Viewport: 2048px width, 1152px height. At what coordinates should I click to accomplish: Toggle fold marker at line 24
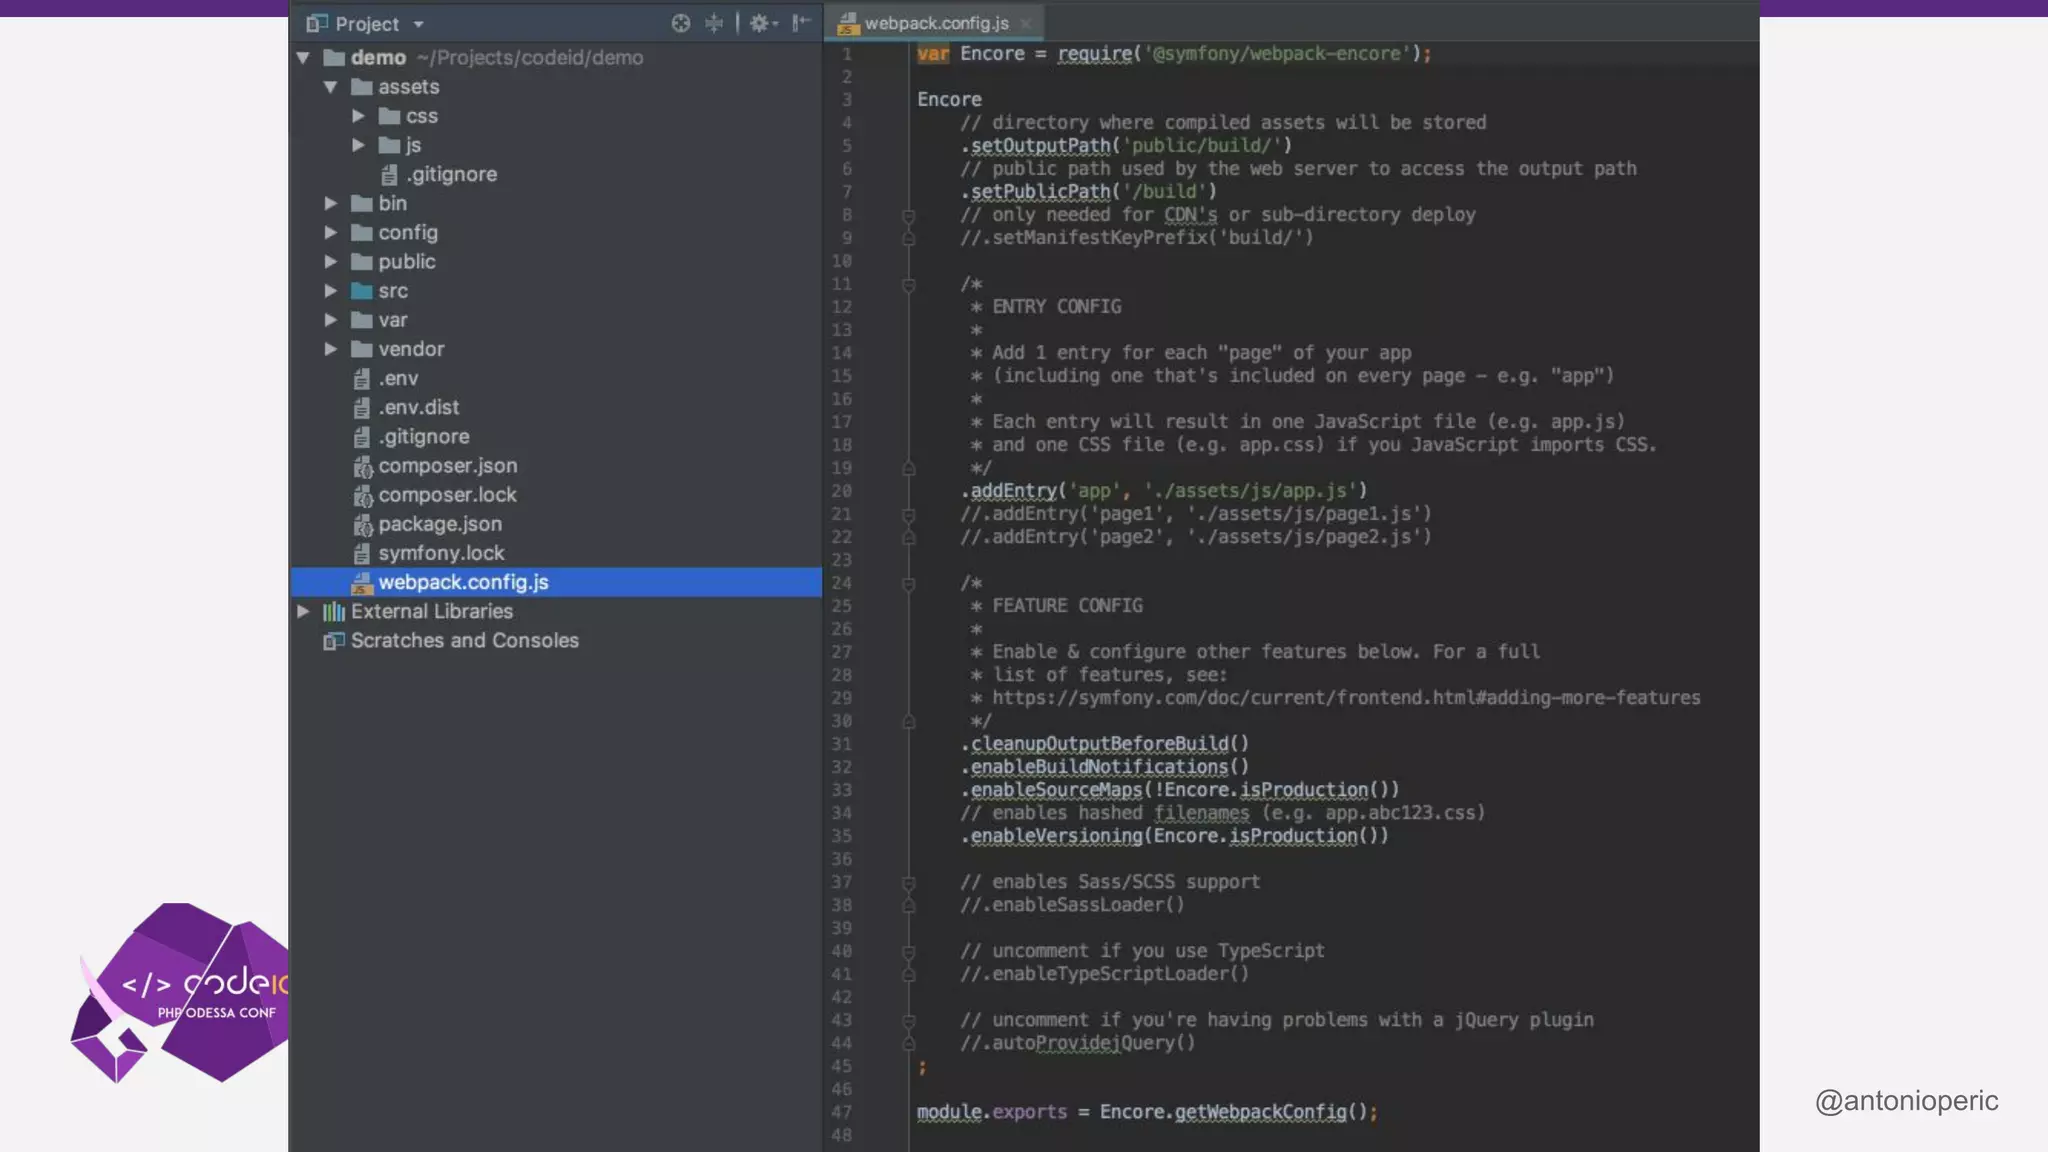(x=908, y=584)
